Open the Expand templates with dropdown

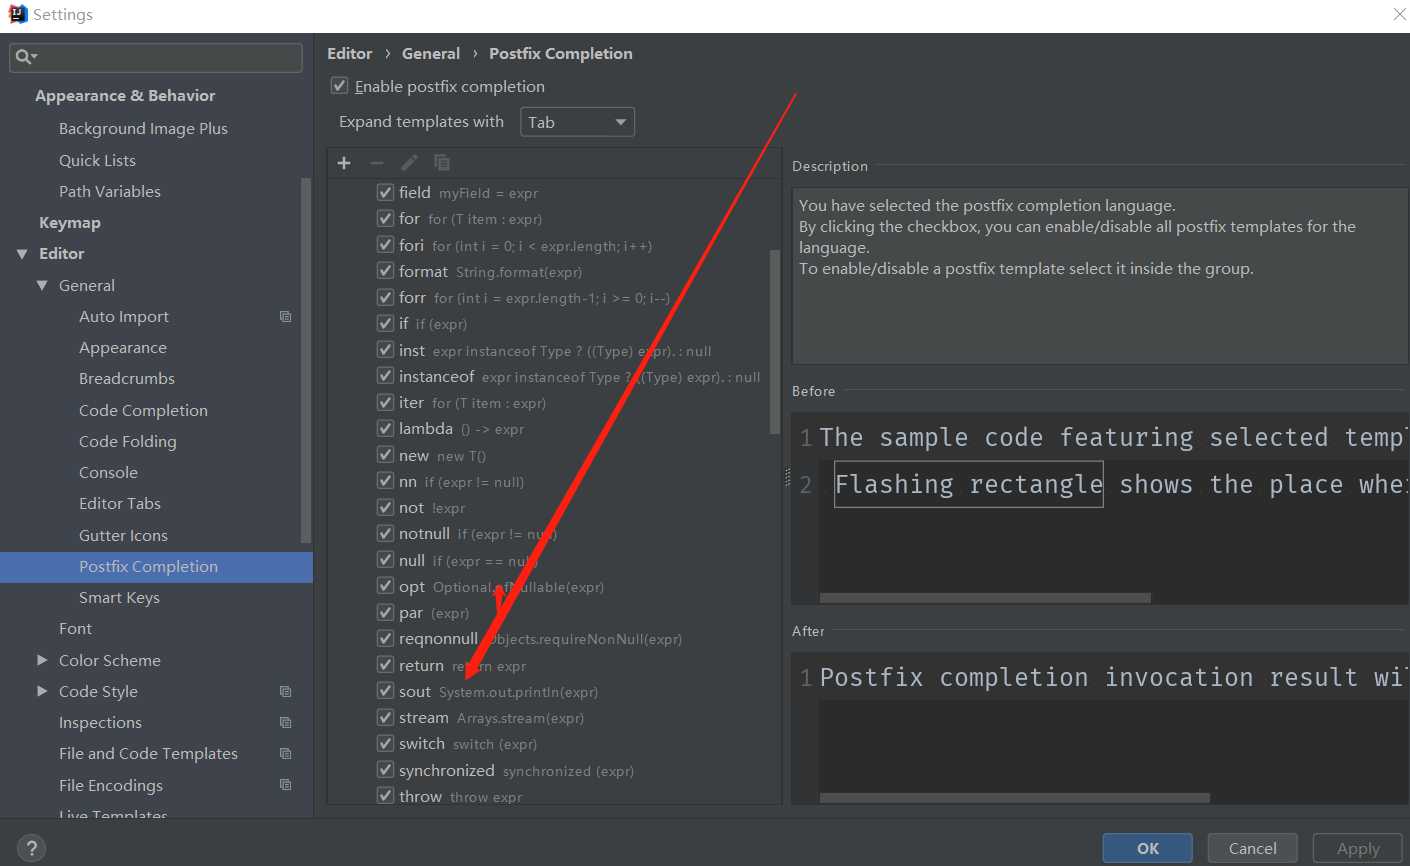tap(577, 122)
